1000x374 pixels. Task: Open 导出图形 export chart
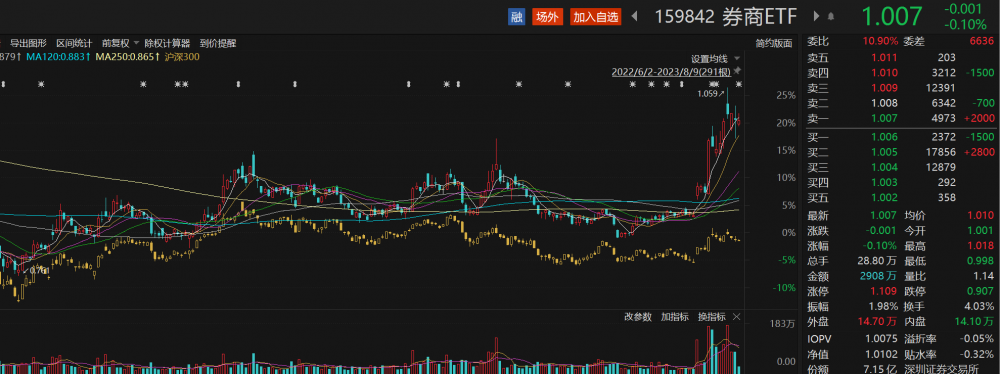pyautogui.click(x=28, y=43)
